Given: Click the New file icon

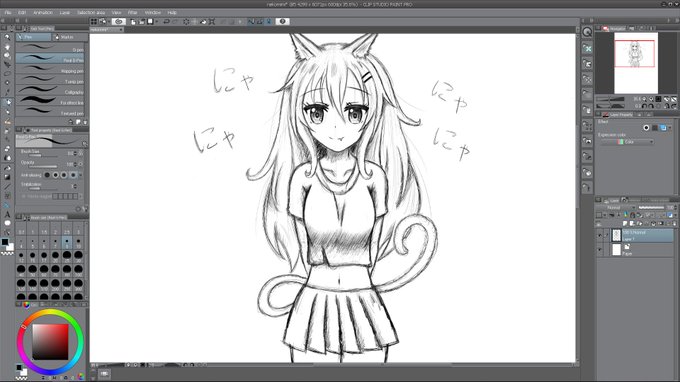Looking at the screenshot, I should click(x=133, y=21).
